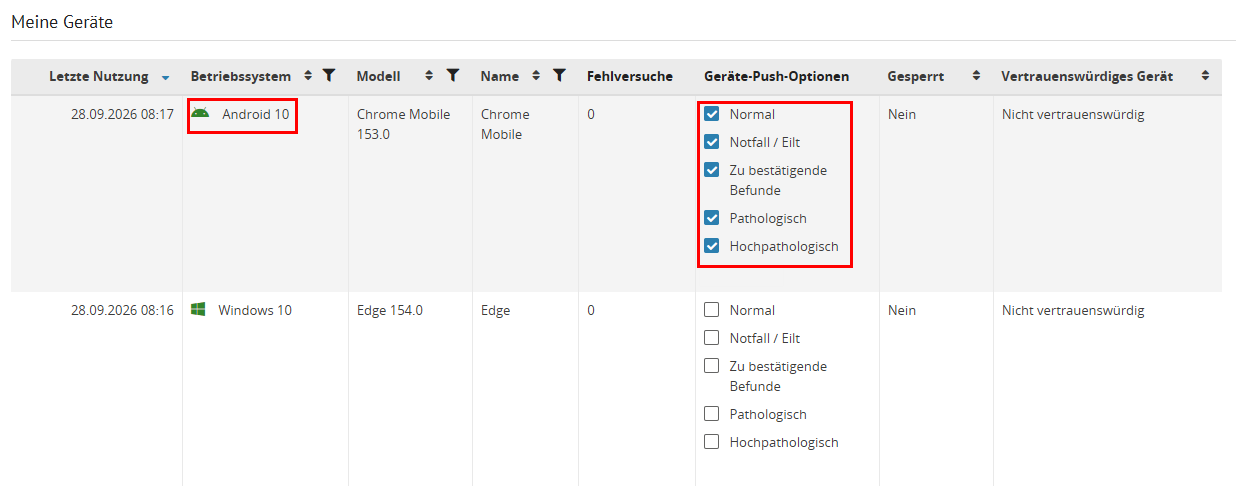The width and height of the screenshot is (1236, 486).
Task: Click the Modell column header text
Action: pos(379,76)
